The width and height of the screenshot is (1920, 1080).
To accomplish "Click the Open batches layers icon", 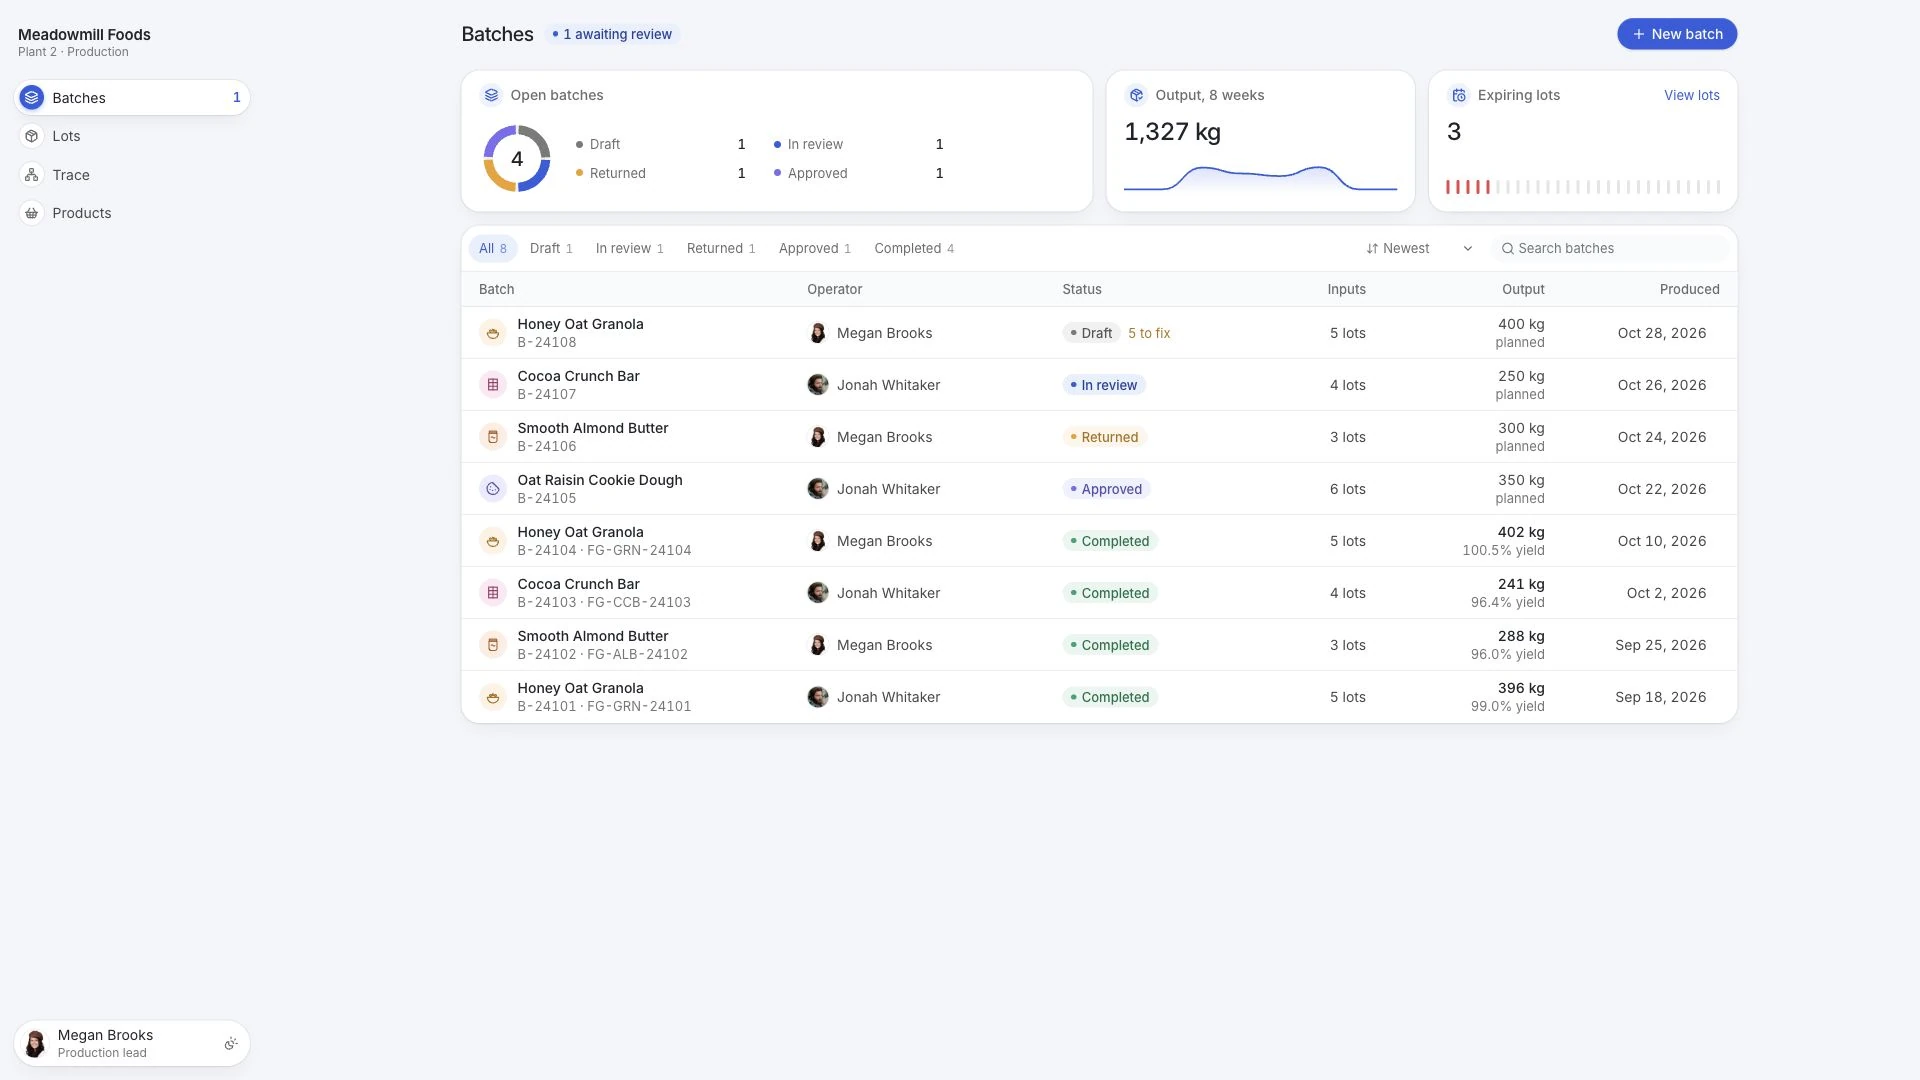I will pyautogui.click(x=491, y=95).
